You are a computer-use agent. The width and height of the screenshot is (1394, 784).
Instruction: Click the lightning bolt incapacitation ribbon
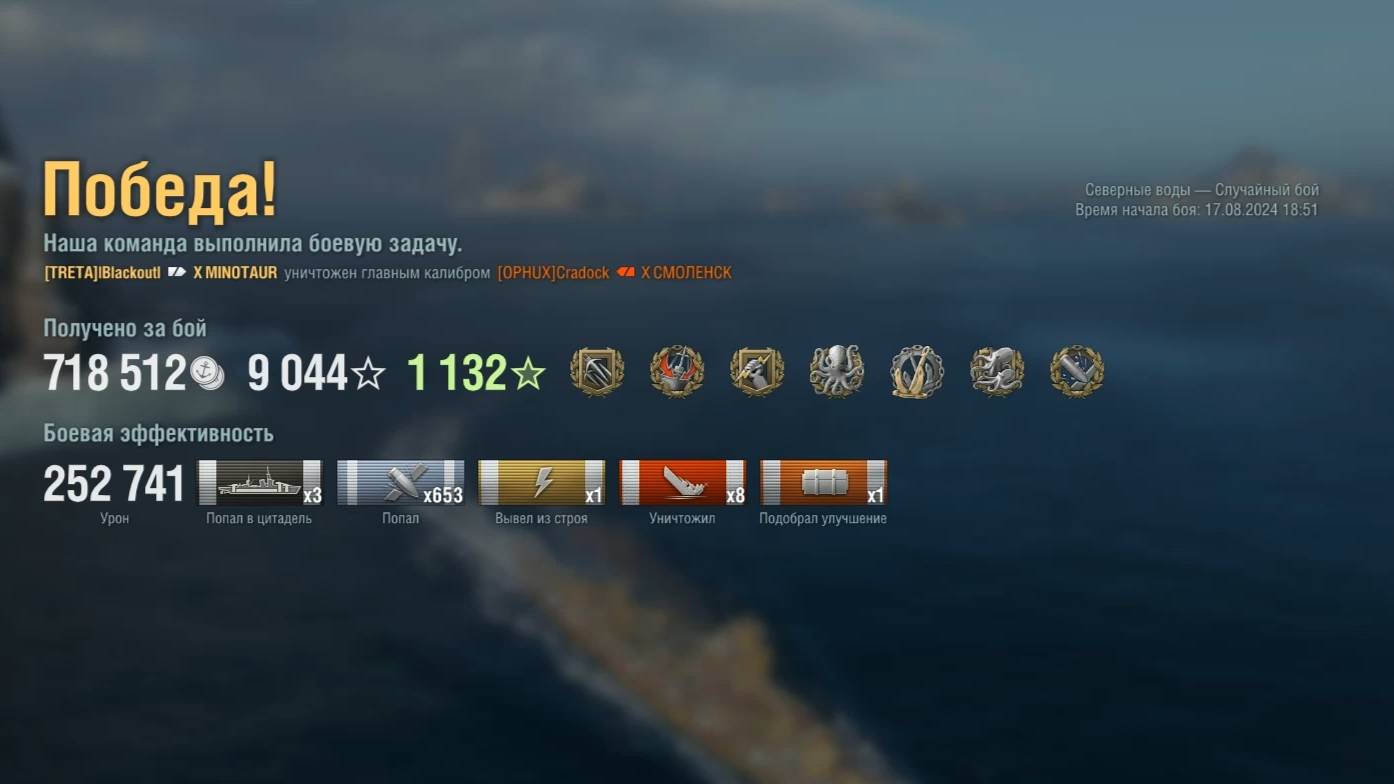(x=541, y=483)
